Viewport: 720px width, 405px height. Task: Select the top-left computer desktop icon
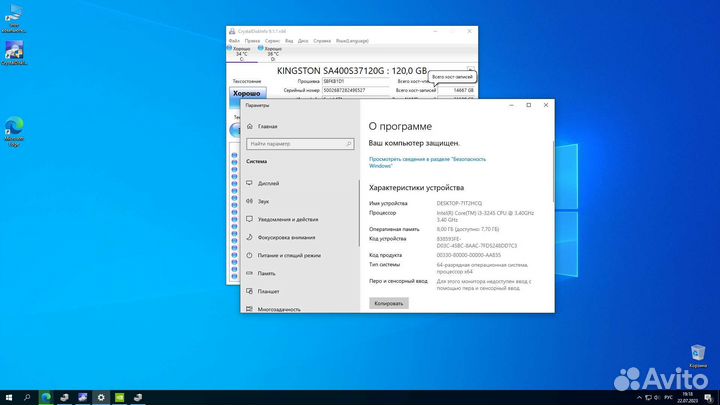click(14, 19)
